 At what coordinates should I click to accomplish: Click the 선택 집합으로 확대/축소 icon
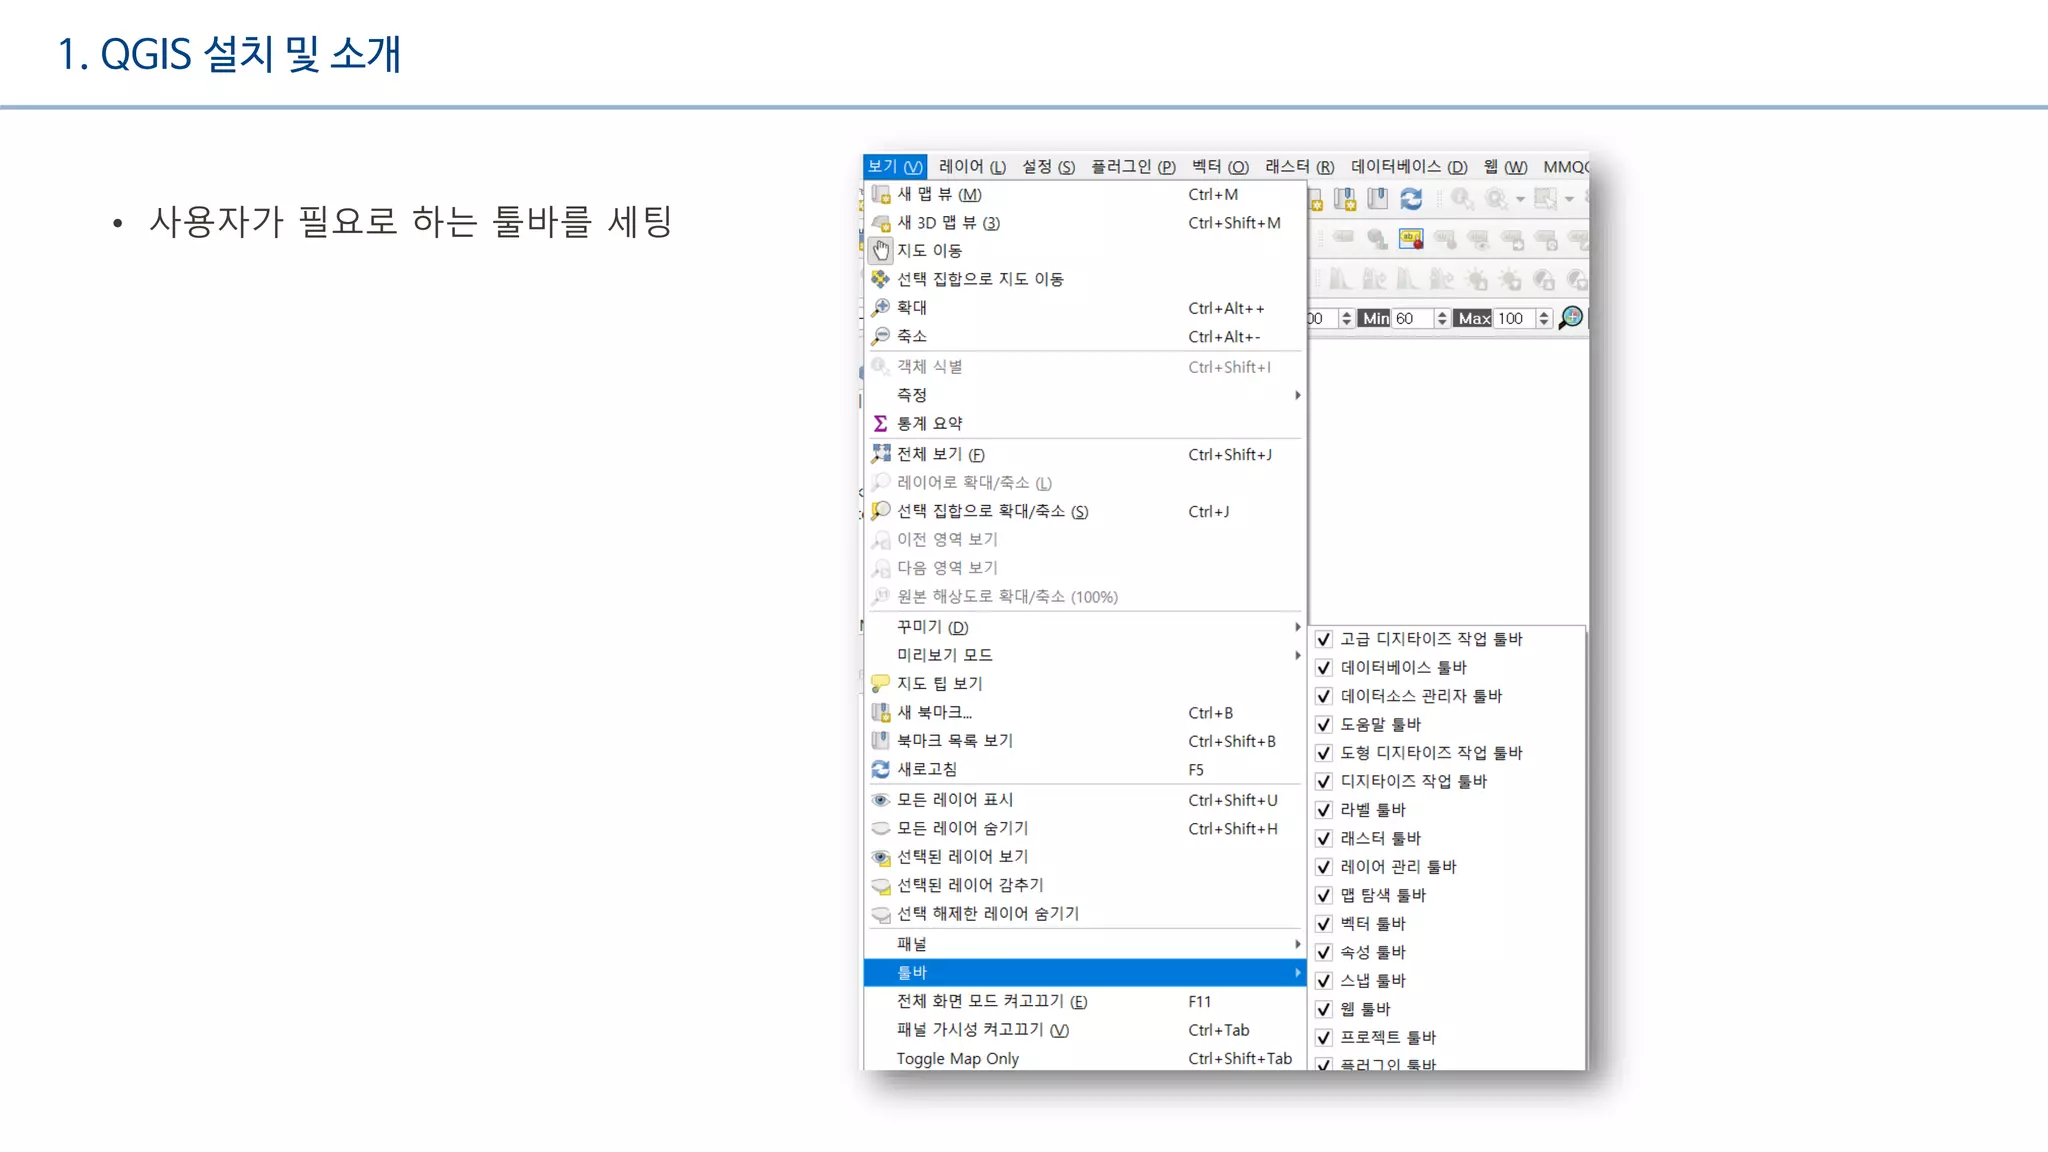[x=880, y=511]
